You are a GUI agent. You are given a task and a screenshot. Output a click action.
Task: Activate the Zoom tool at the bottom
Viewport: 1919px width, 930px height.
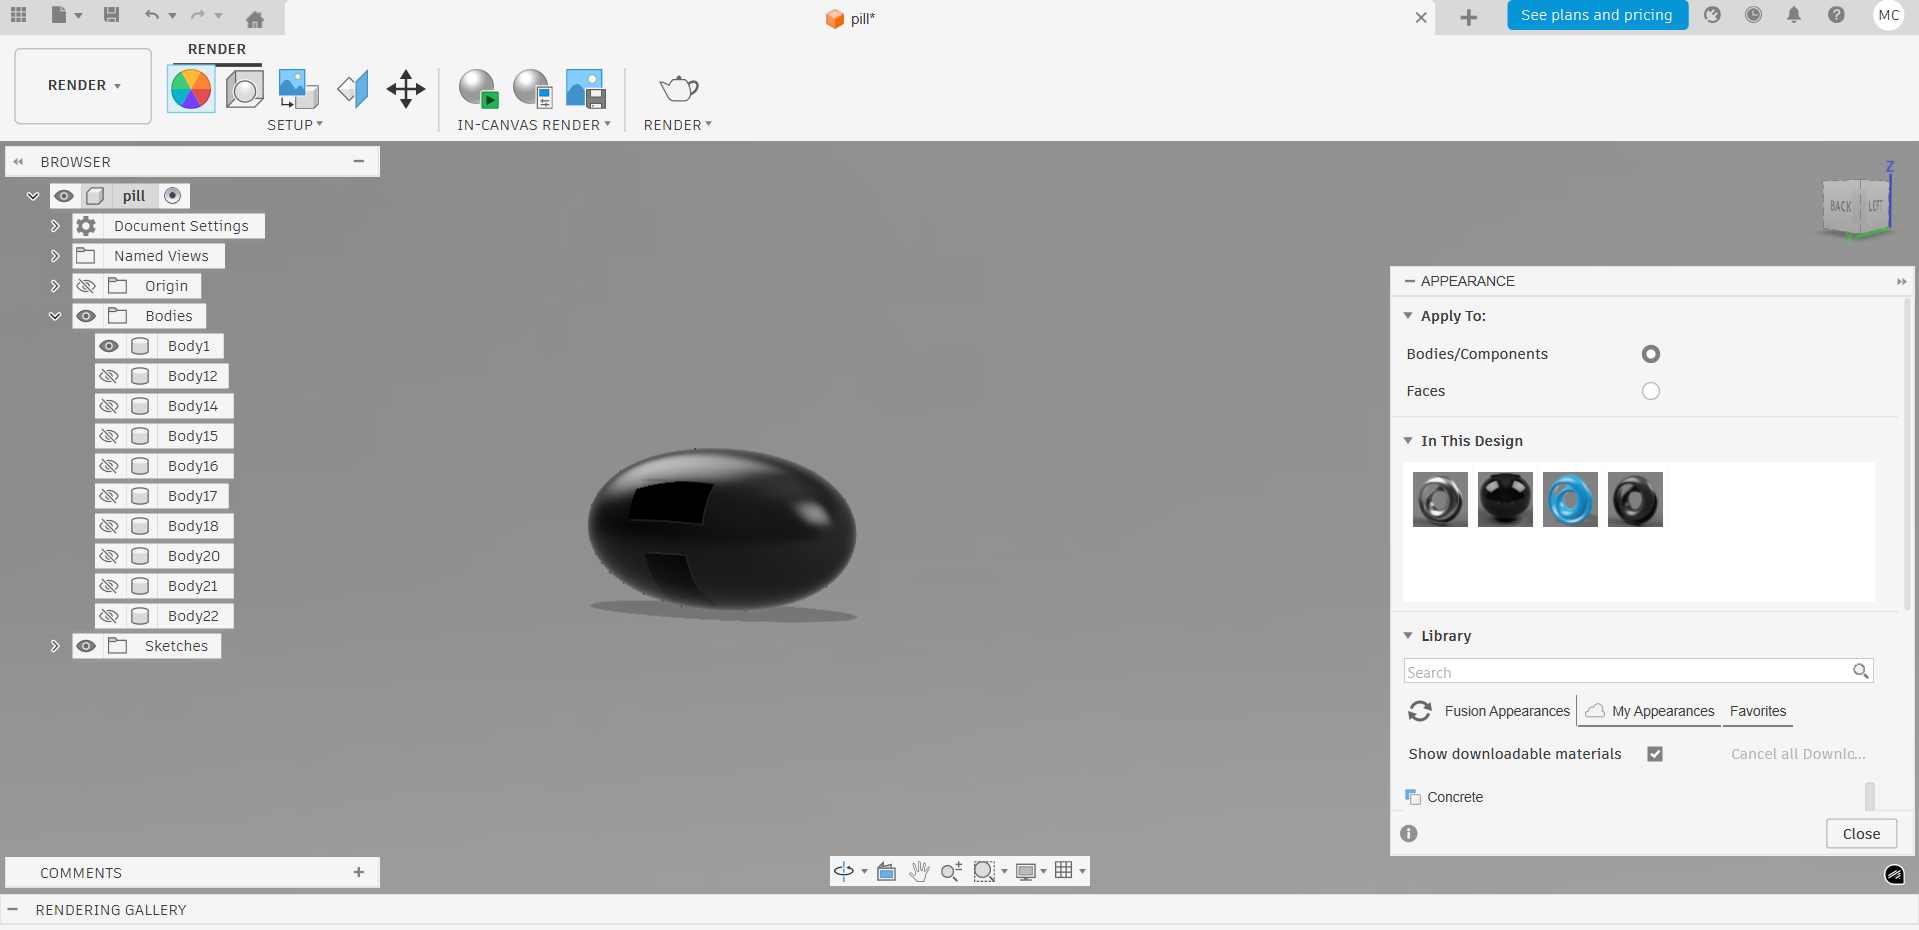[x=950, y=871]
